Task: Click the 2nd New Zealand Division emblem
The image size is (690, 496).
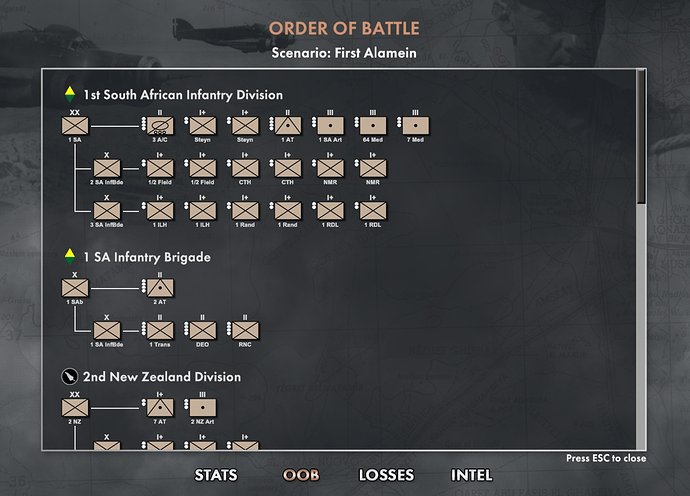Action: [69, 377]
